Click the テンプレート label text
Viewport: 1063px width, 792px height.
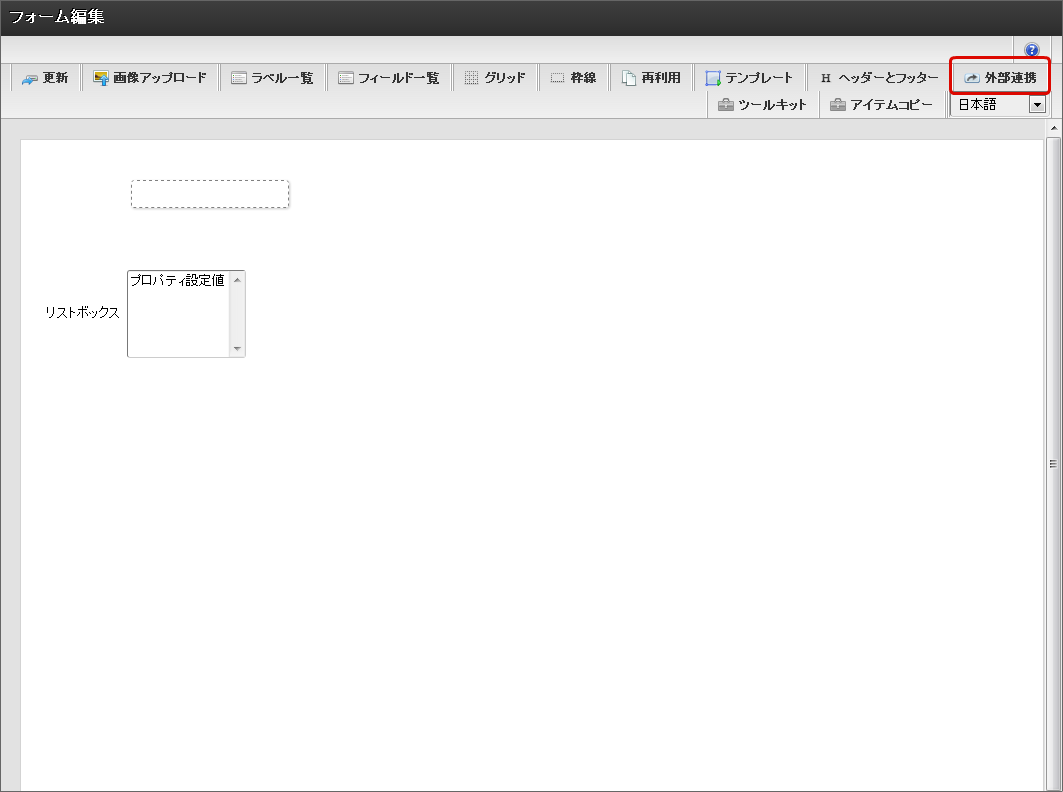coord(759,78)
